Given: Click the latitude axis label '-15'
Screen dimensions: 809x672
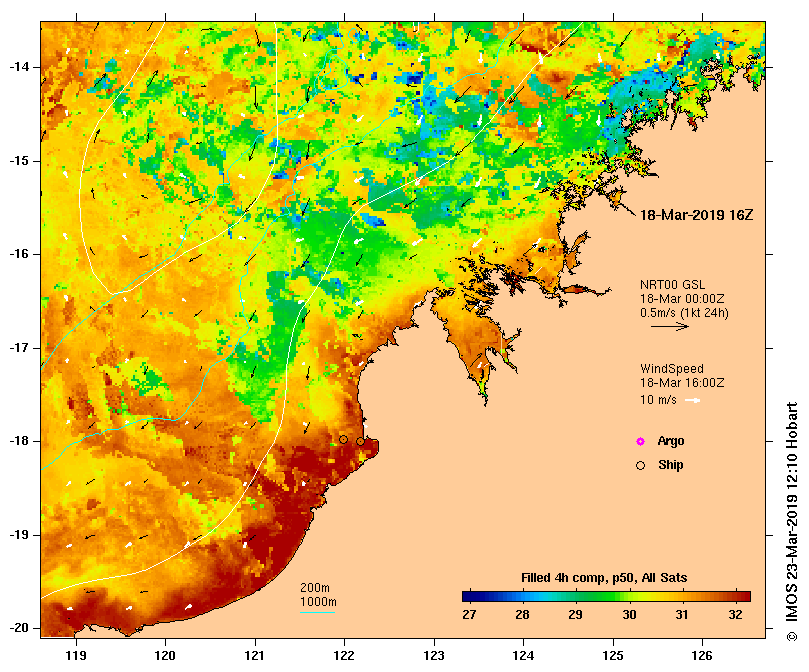Looking at the screenshot, I should click(19, 161).
